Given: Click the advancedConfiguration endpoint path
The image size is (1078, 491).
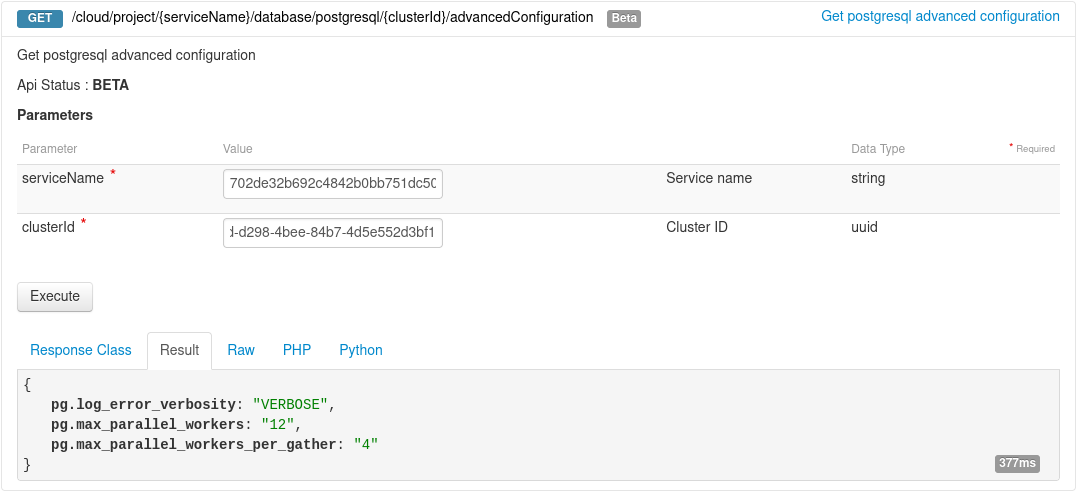Looking at the screenshot, I should coord(332,17).
